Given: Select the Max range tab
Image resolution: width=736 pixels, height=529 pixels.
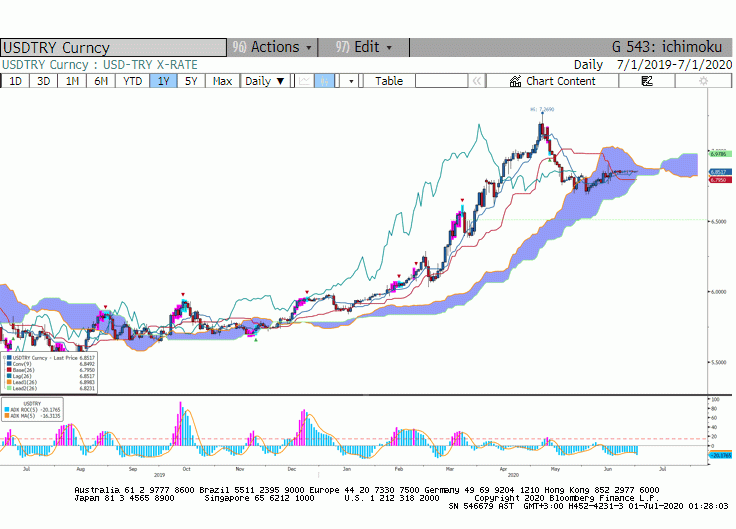Looking at the screenshot, I should point(222,81).
